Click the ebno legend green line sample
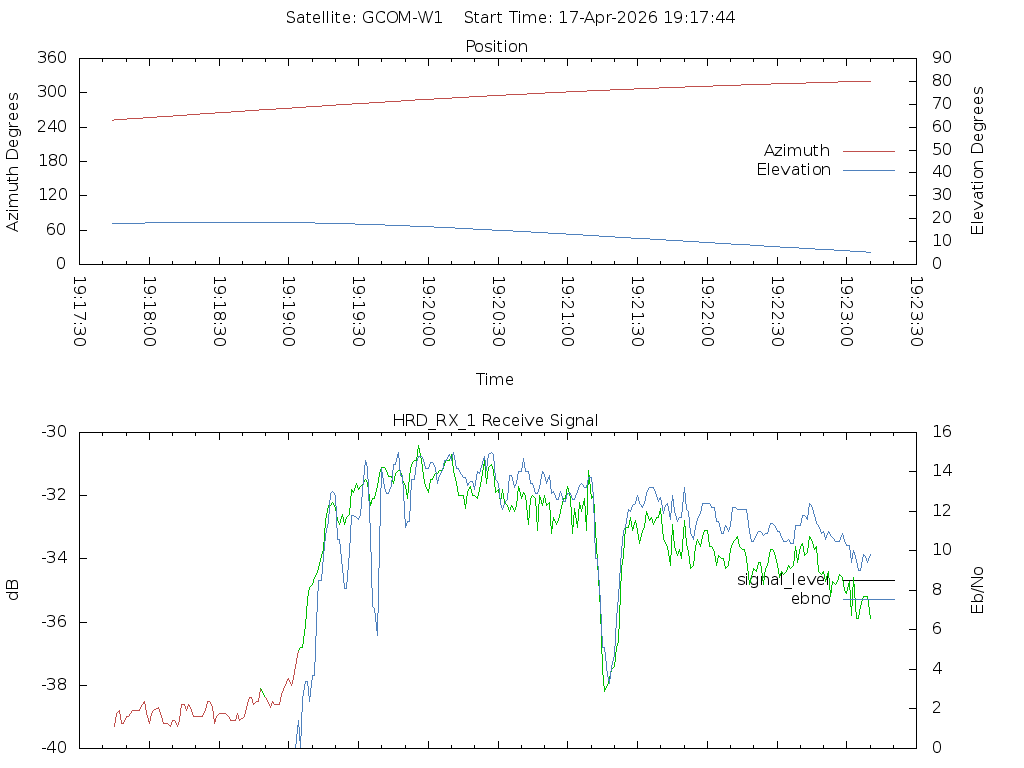The image size is (1024, 768). pos(868,599)
